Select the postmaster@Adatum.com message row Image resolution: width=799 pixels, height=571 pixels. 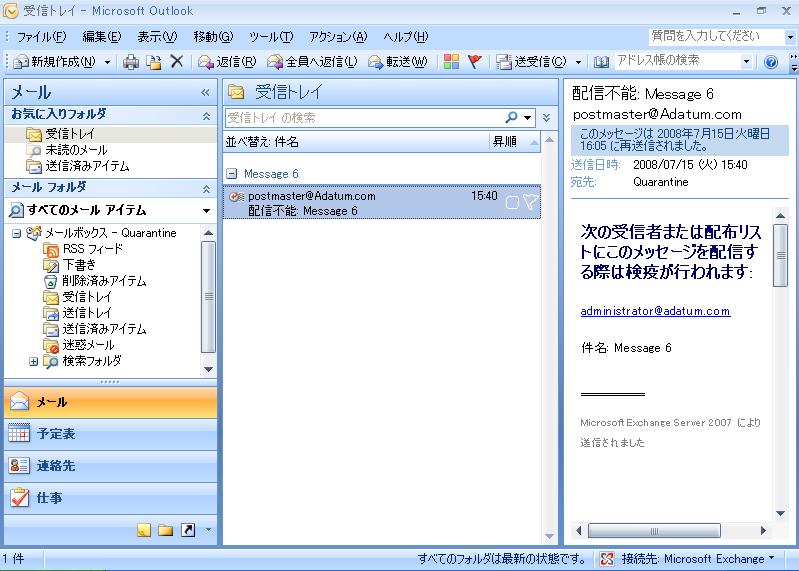coord(382,202)
